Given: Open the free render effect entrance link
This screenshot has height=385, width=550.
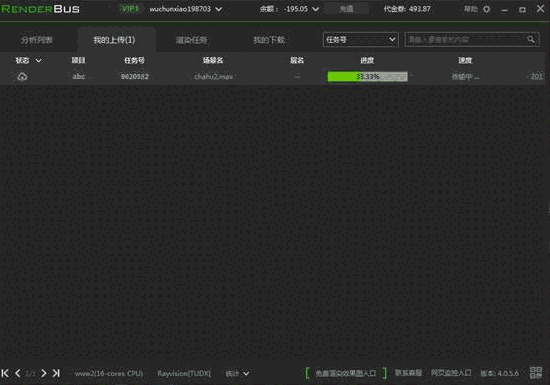Looking at the screenshot, I should click(x=346, y=373).
